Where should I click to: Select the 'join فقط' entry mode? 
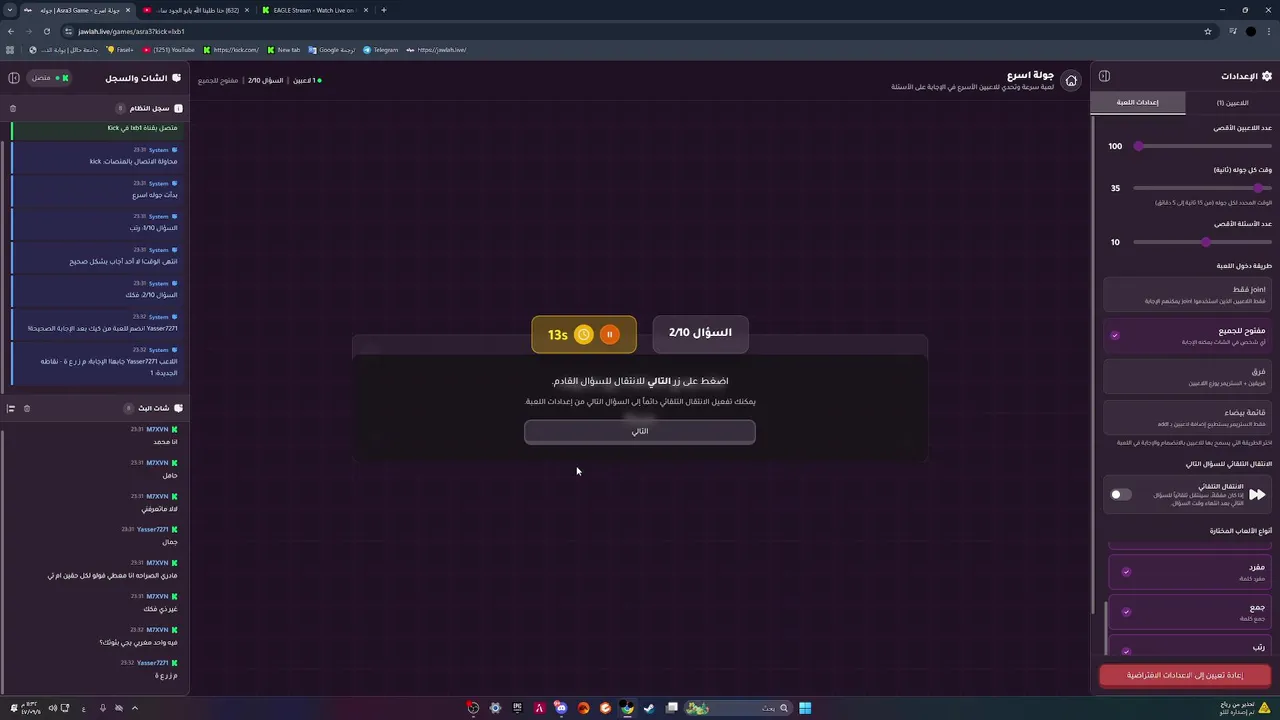coord(1188,294)
